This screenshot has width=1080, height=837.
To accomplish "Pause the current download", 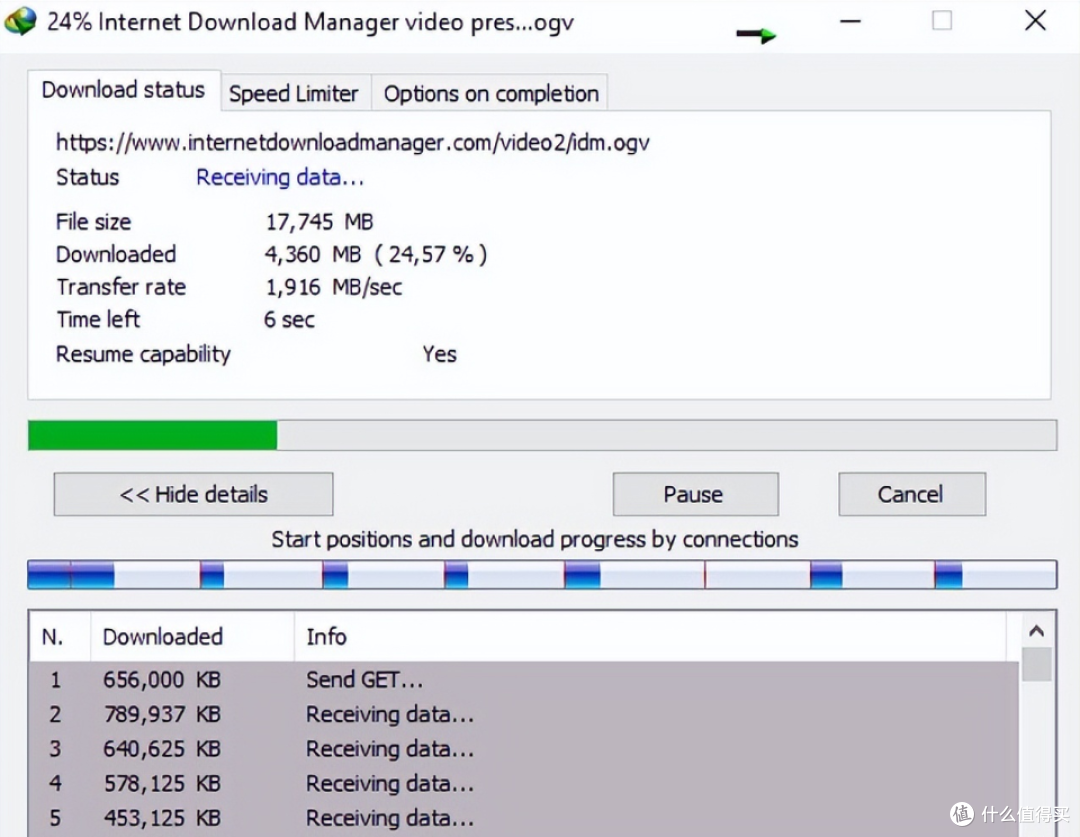I will pos(694,494).
